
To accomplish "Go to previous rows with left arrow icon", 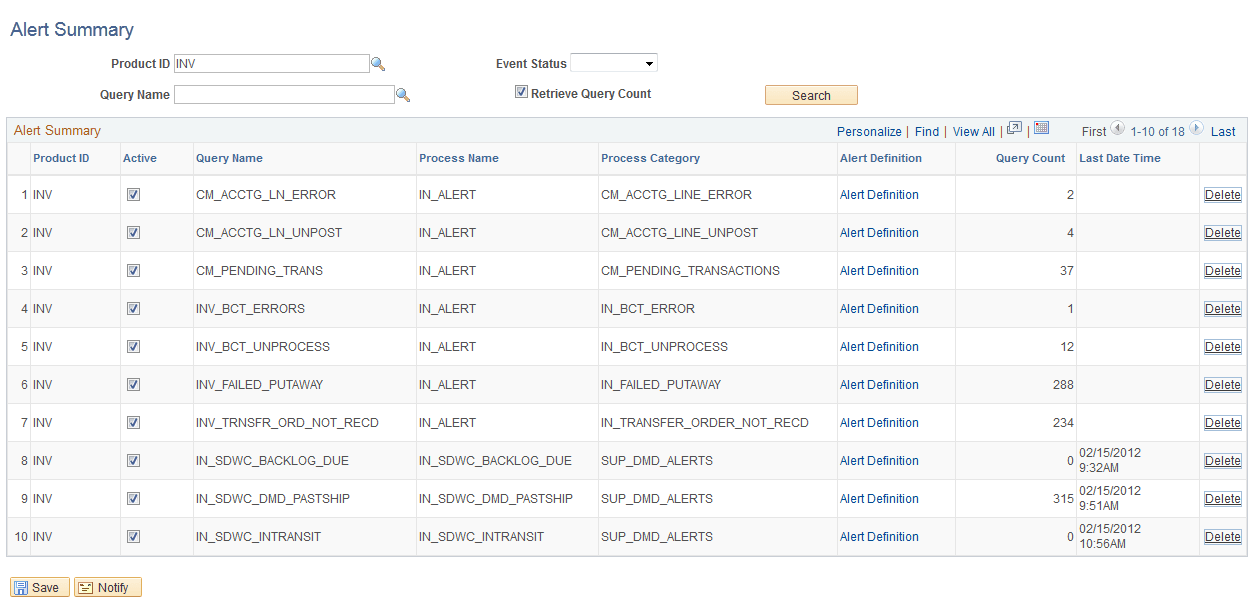I will [x=1117, y=130].
